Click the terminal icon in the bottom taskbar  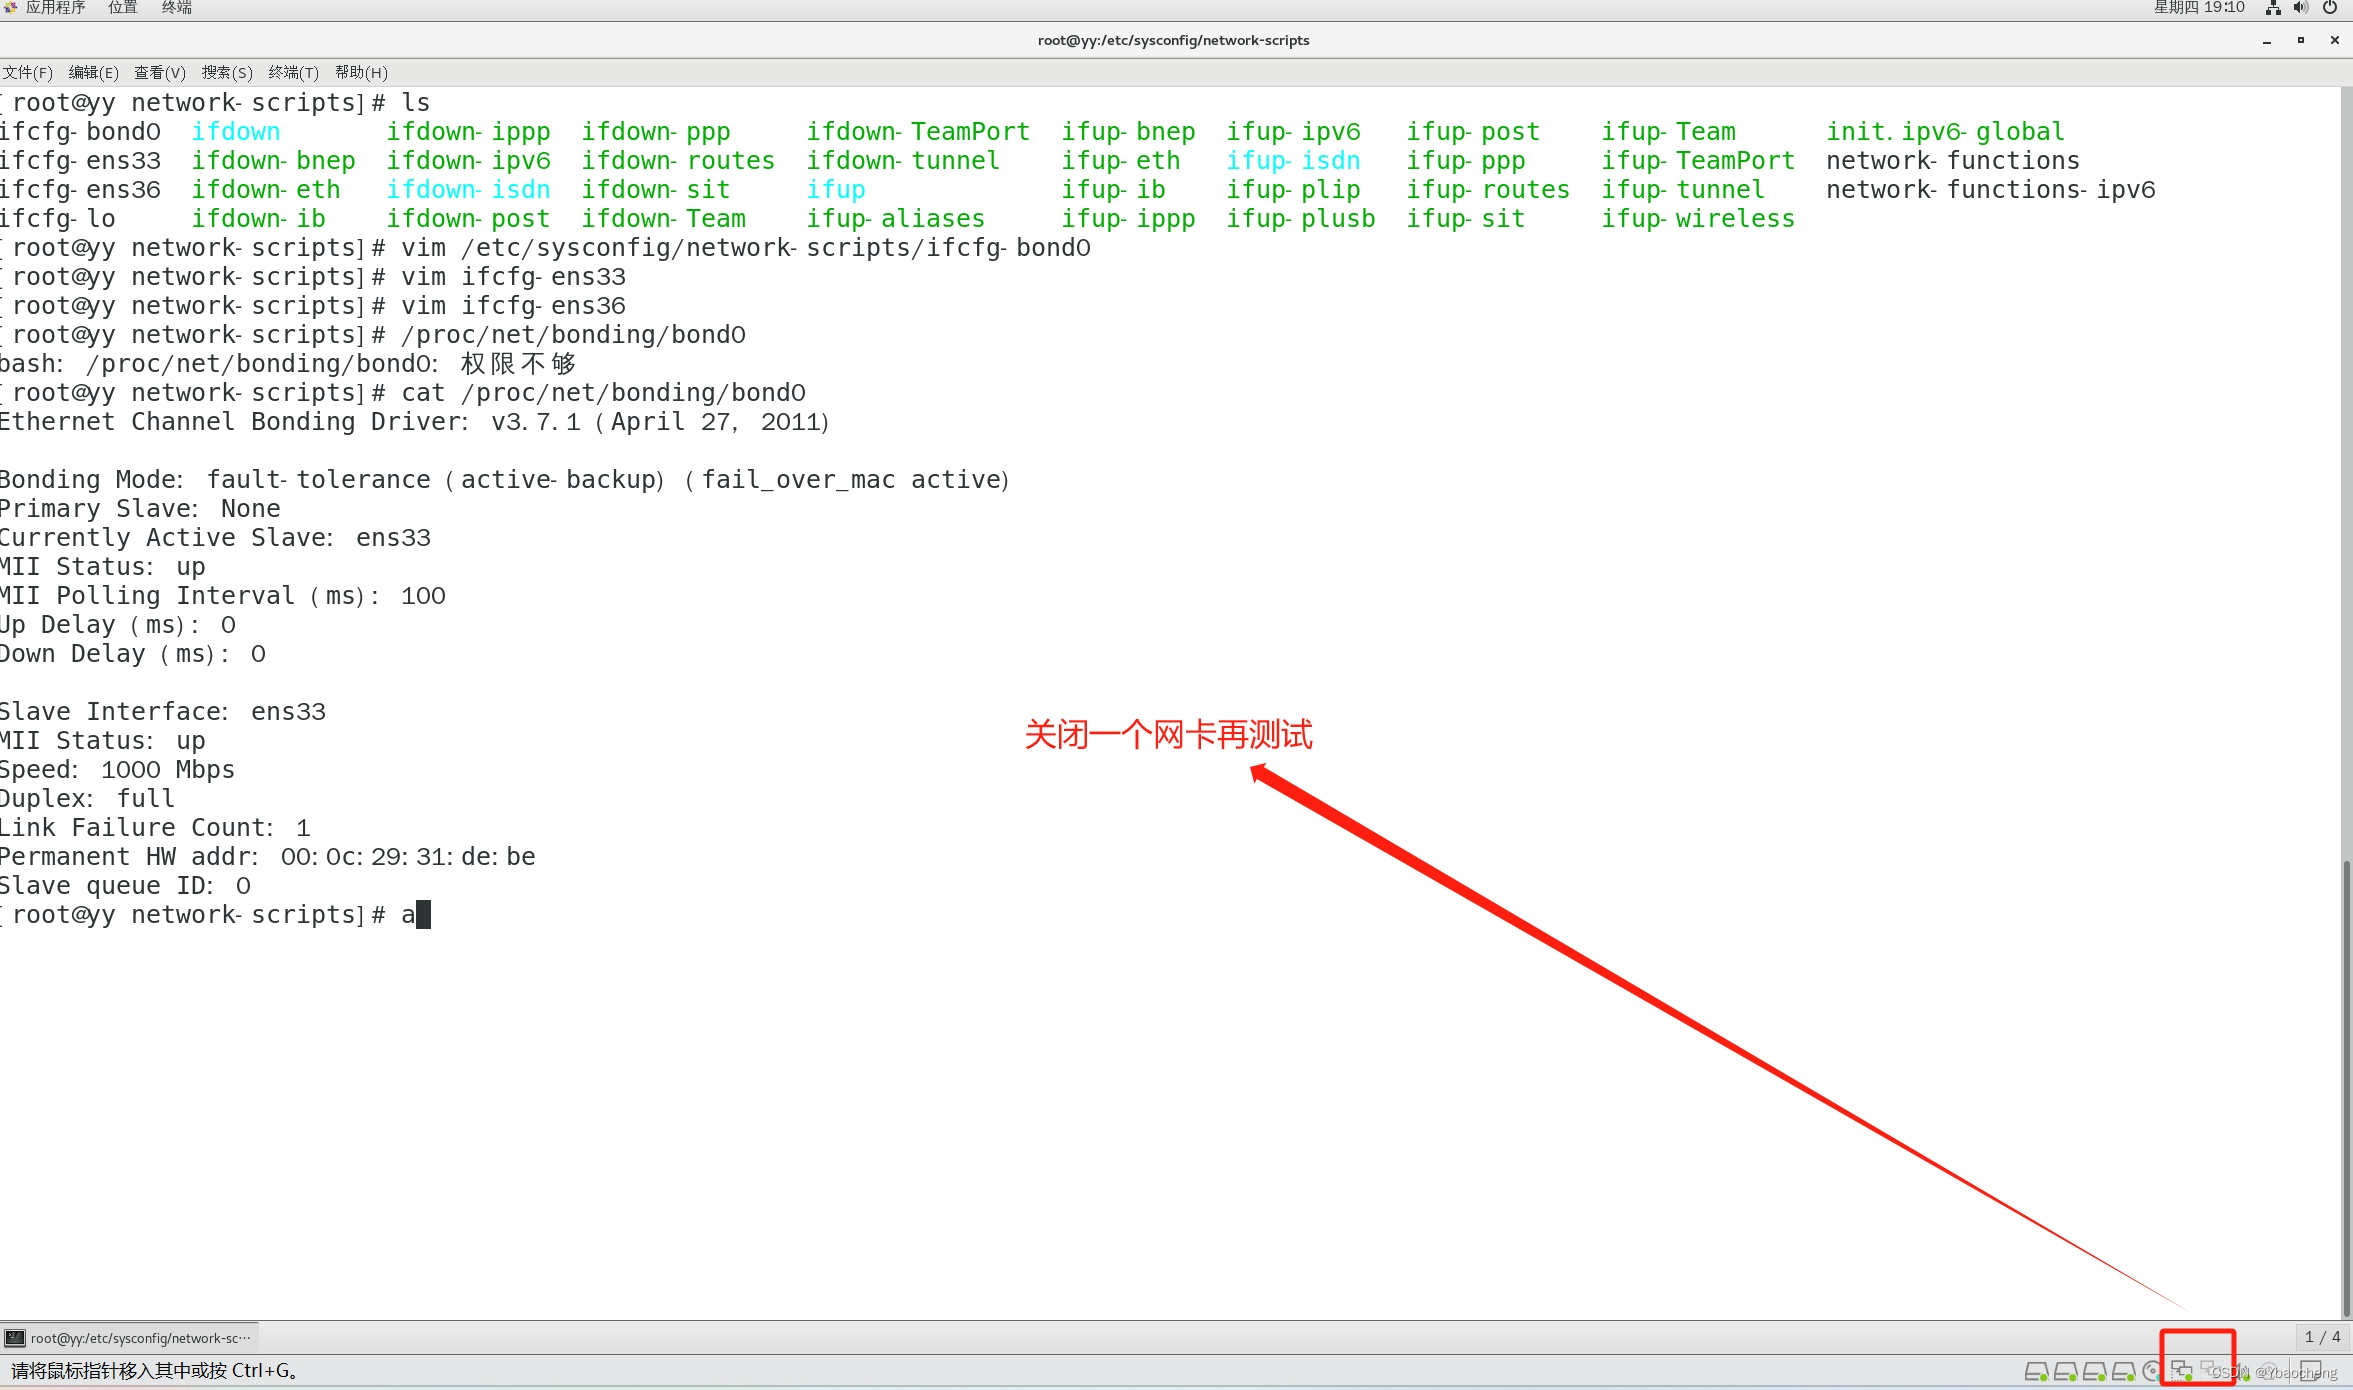[x=15, y=1338]
